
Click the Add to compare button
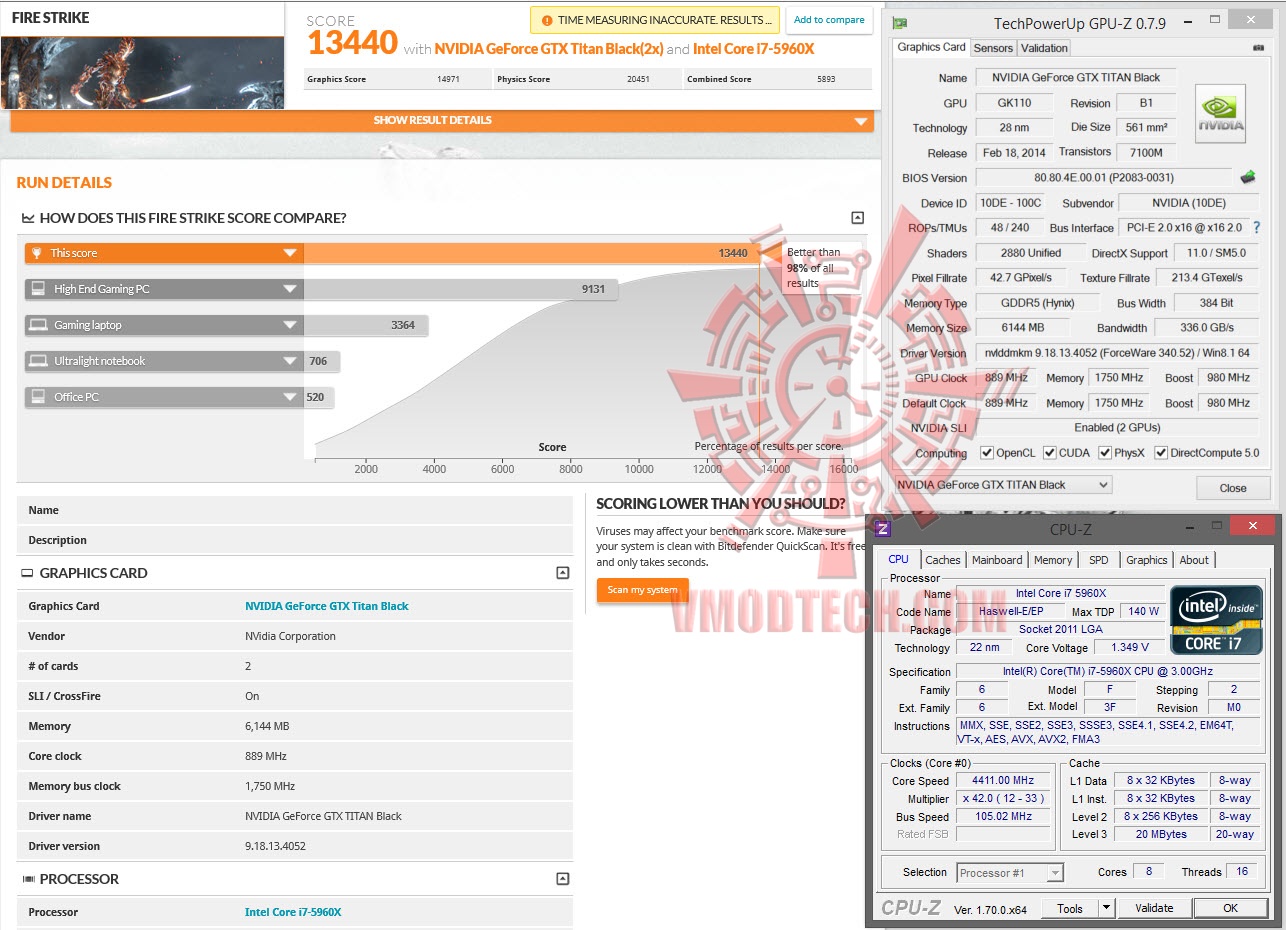pyautogui.click(x=829, y=20)
